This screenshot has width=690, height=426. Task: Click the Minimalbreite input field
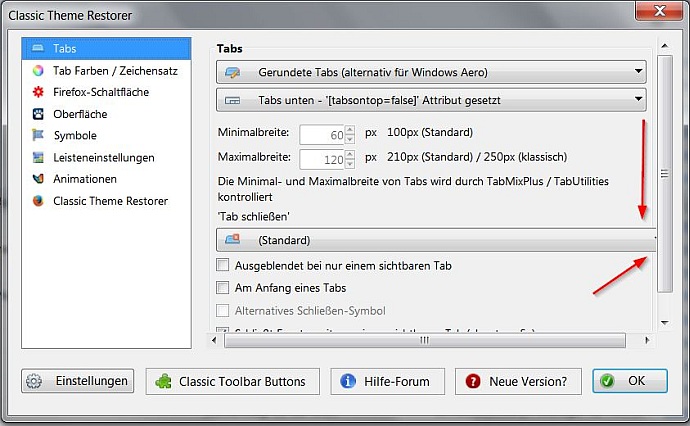322,135
